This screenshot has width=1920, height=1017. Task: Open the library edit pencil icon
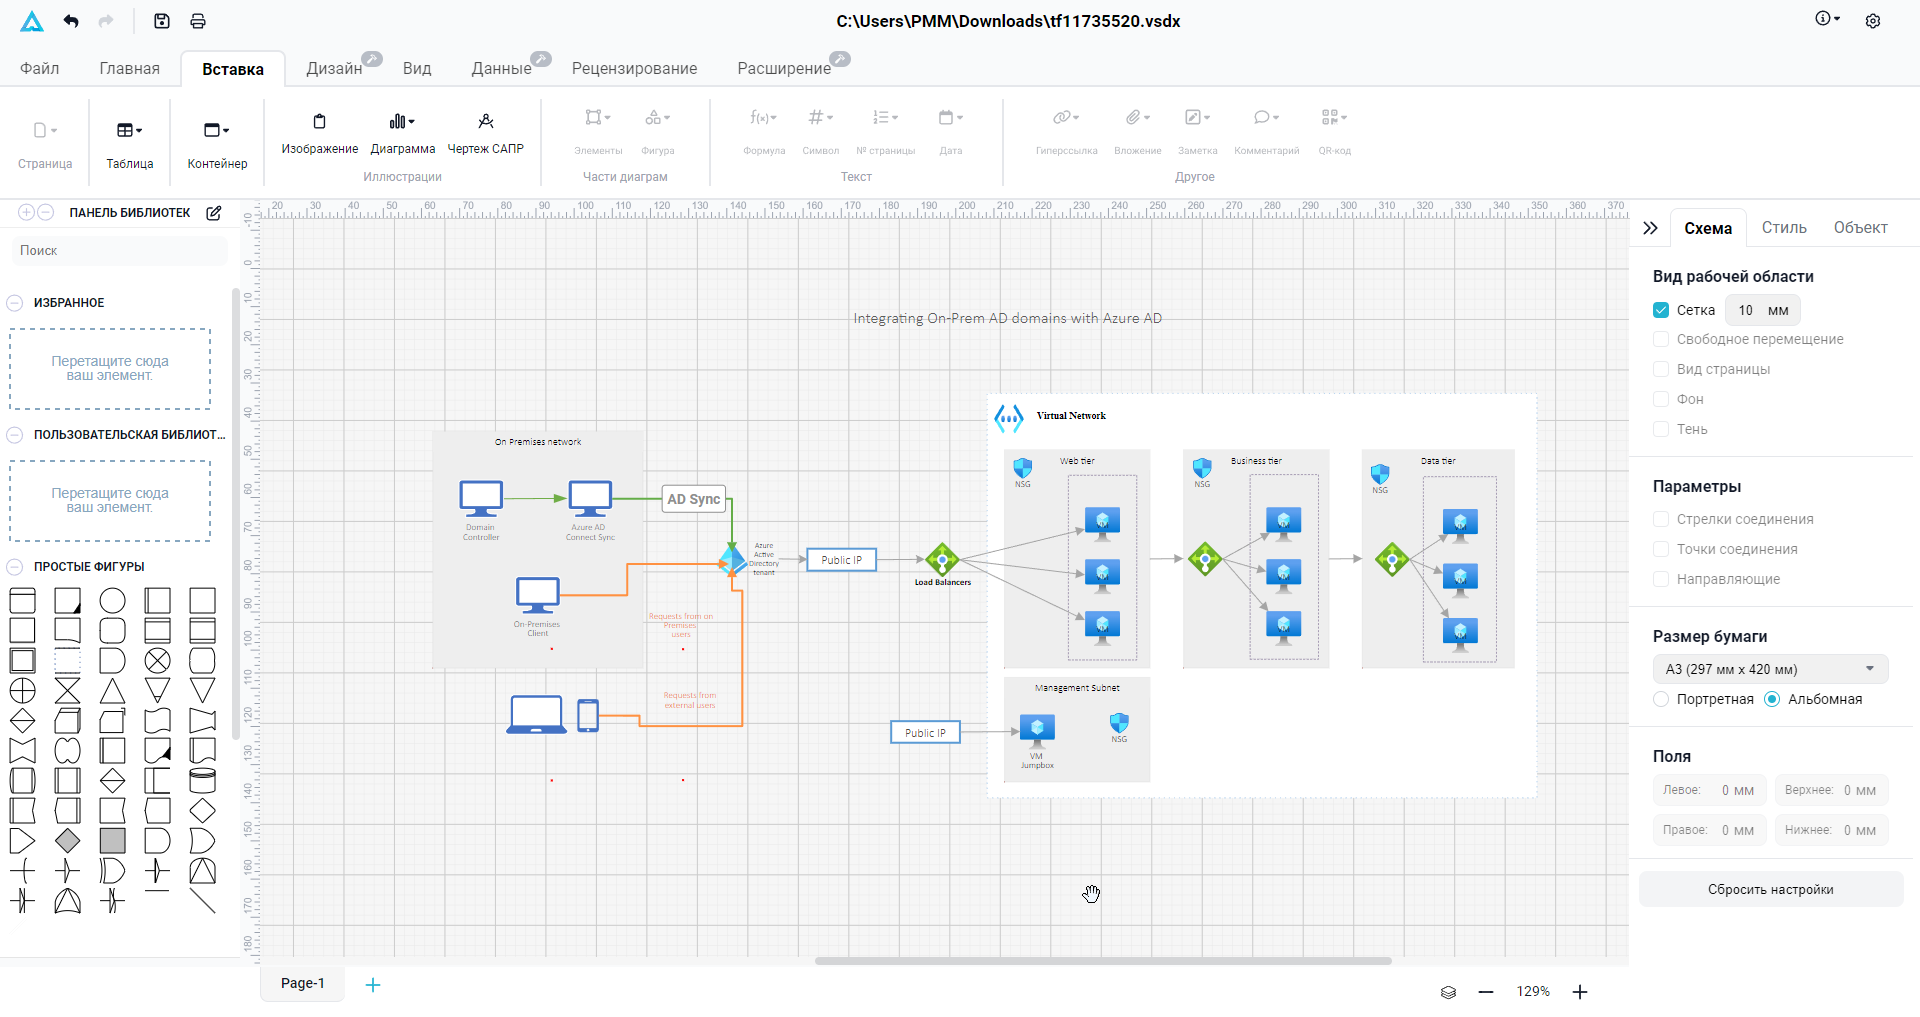[x=213, y=212]
